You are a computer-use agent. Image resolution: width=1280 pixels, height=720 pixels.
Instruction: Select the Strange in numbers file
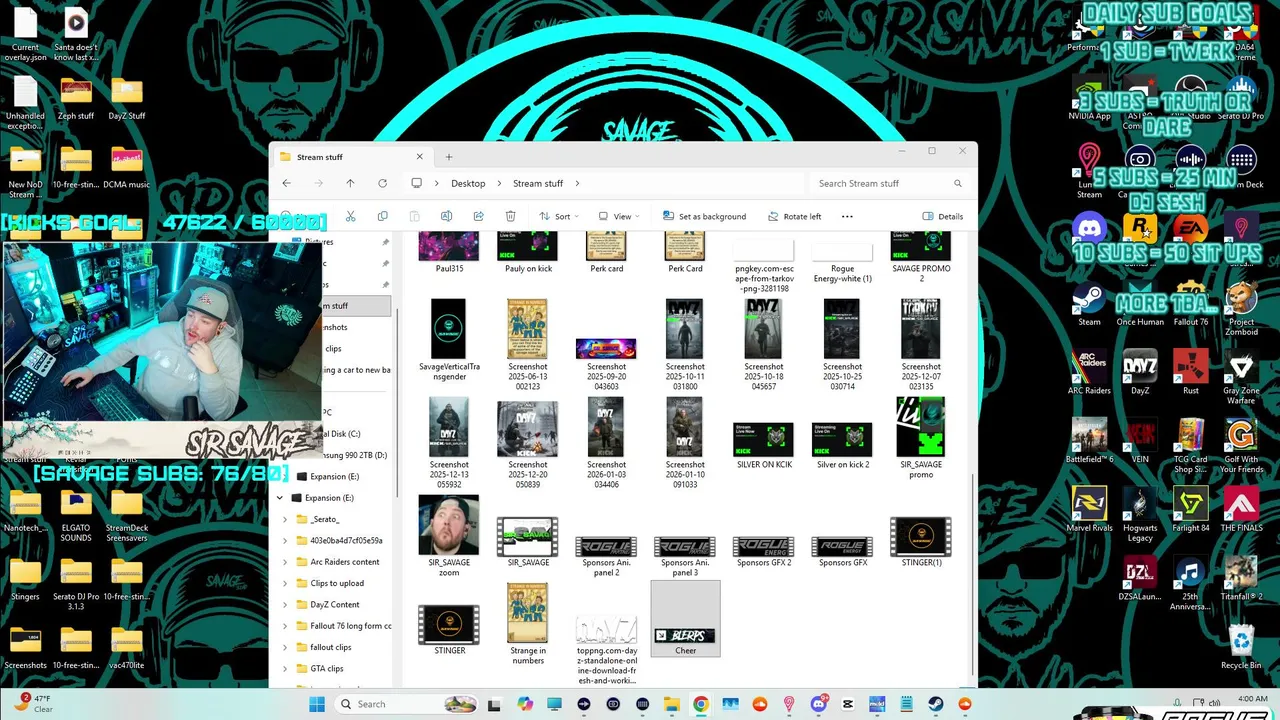click(x=528, y=624)
